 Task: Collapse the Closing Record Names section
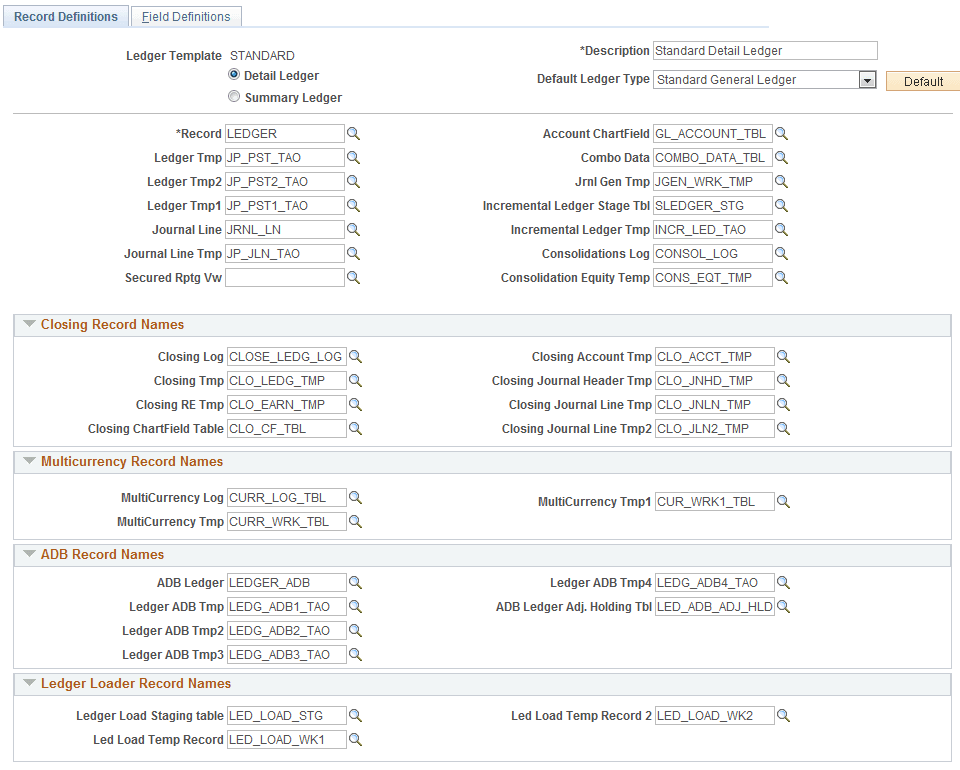[x=29, y=324]
